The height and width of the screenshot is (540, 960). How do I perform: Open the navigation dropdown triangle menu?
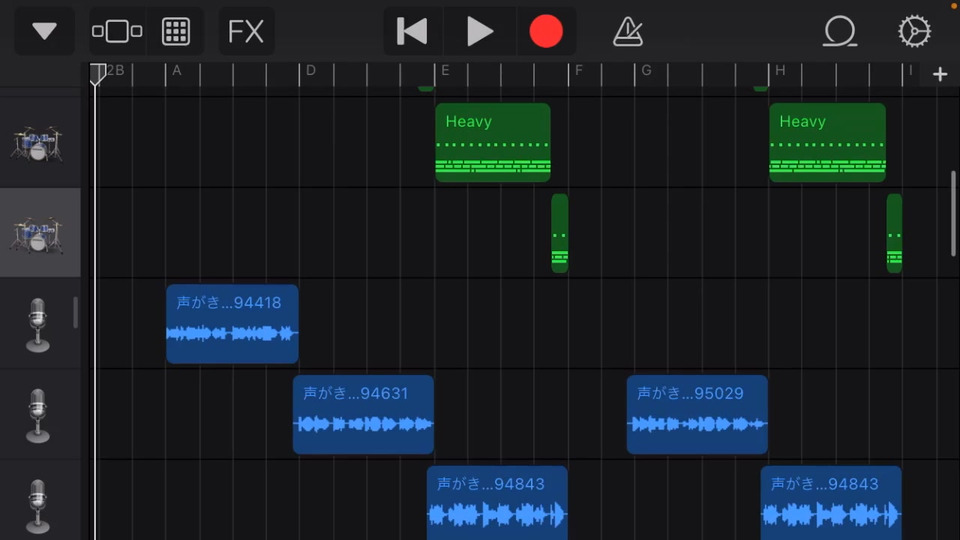44,31
